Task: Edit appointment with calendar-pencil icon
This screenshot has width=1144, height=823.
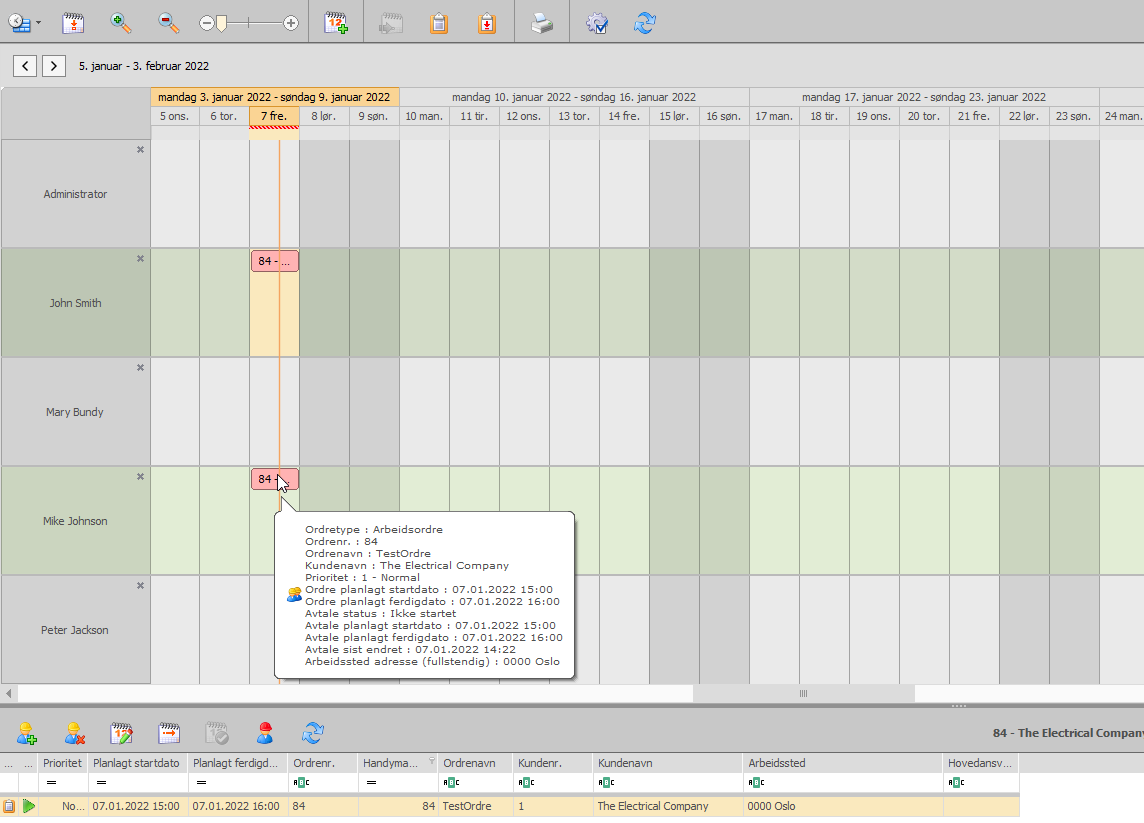Action: [122, 733]
